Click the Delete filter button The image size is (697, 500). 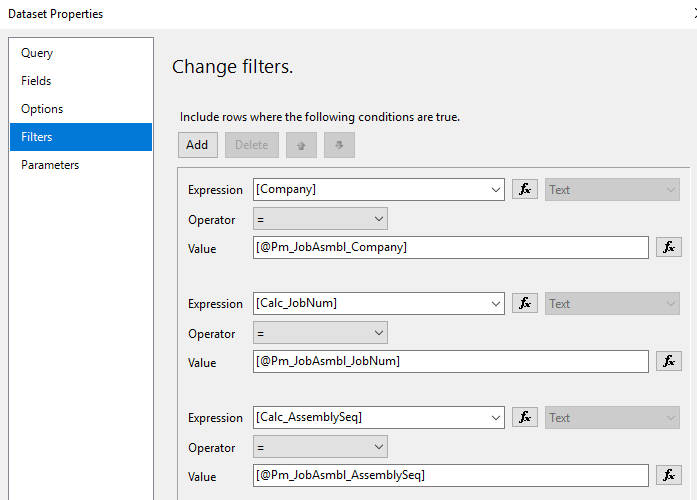click(251, 145)
